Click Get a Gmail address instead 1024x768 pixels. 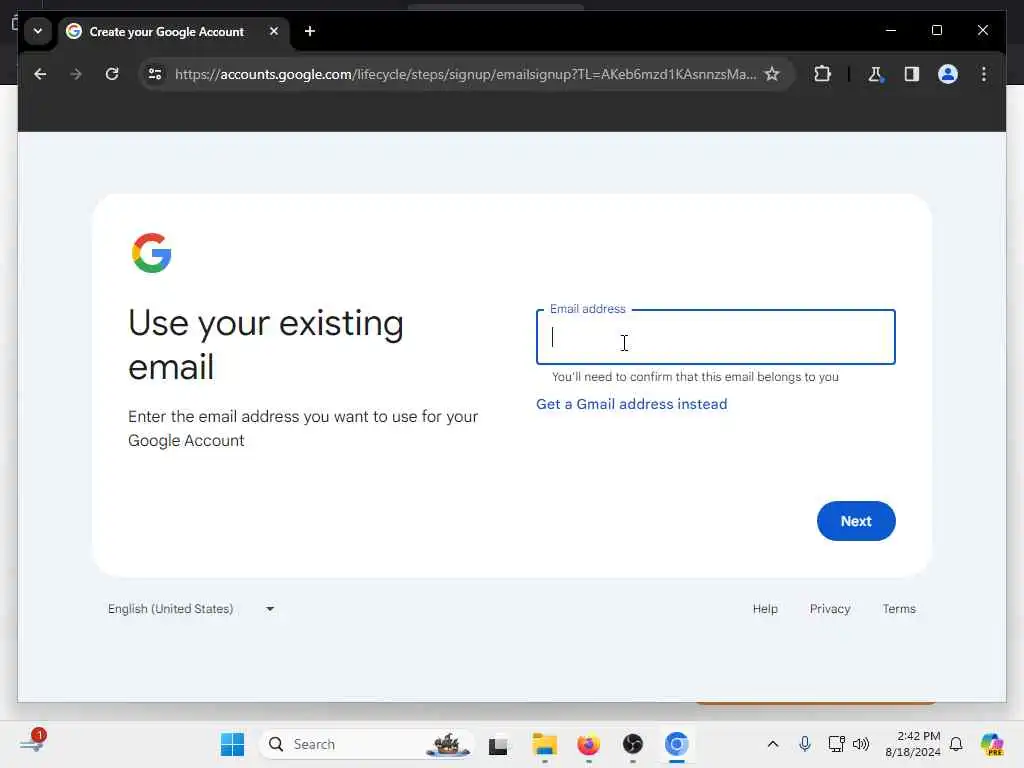pyautogui.click(x=632, y=404)
